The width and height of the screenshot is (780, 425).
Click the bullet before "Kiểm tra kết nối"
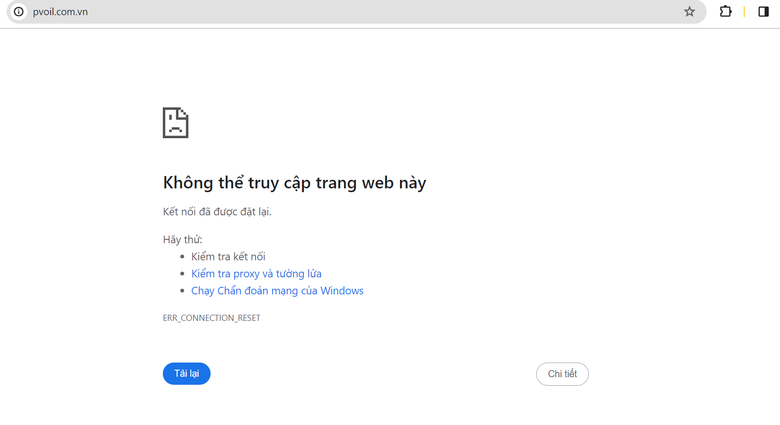(182, 257)
